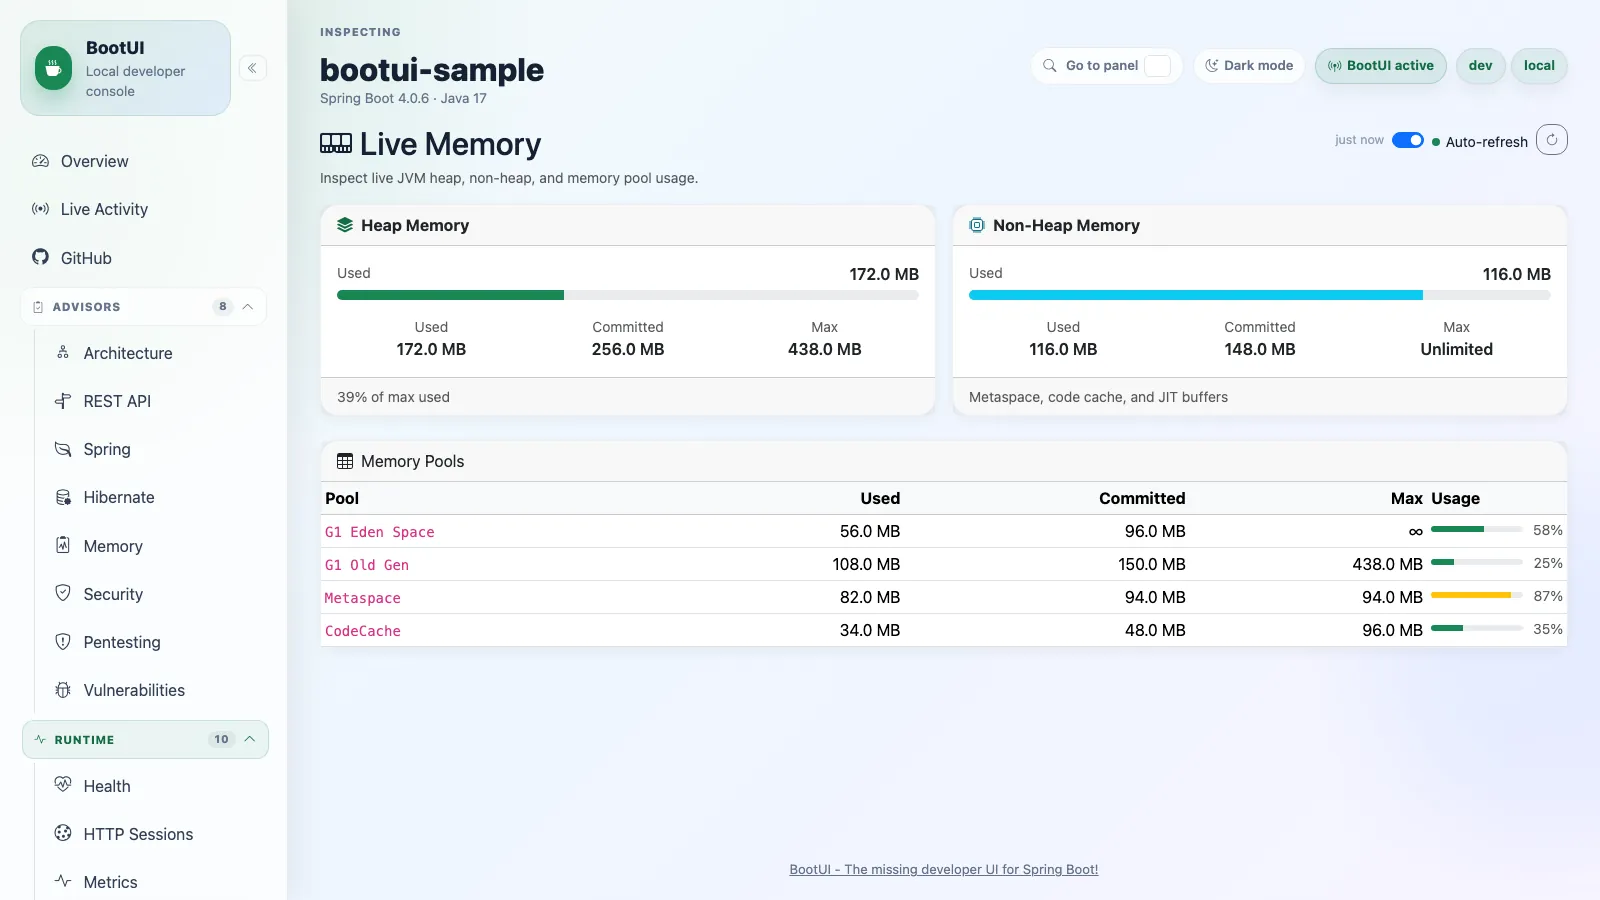1600x900 pixels.
Task: Click the Vulnerabilities bug icon
Action: (63, 690)
